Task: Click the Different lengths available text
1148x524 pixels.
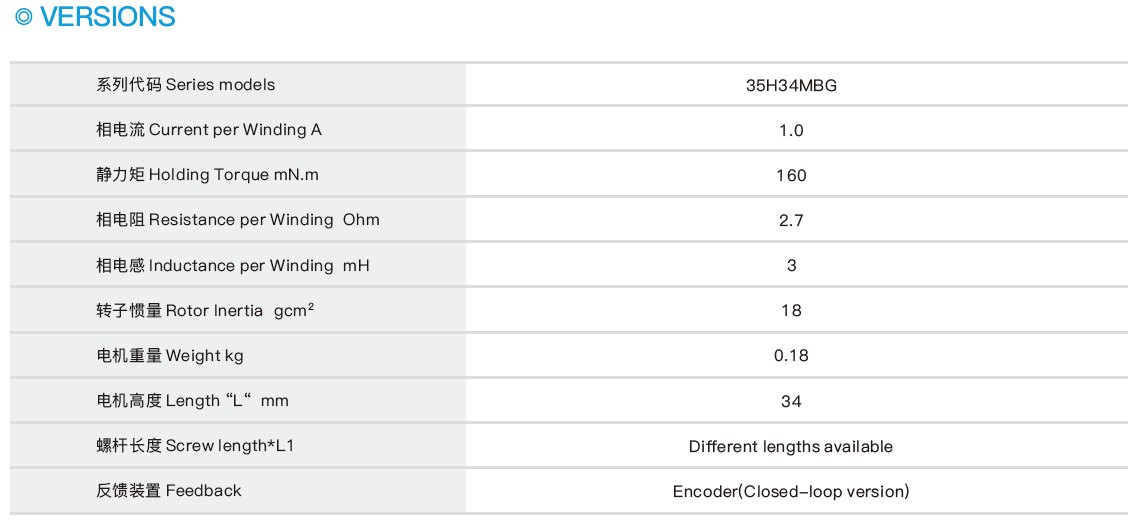Action: [x=791, y=446]
